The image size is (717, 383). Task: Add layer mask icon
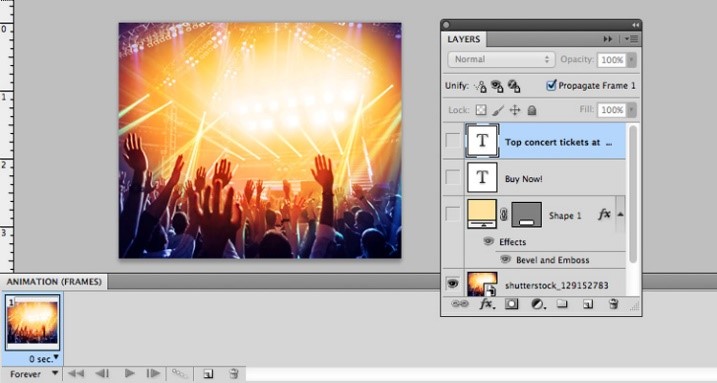pos(512,304)
